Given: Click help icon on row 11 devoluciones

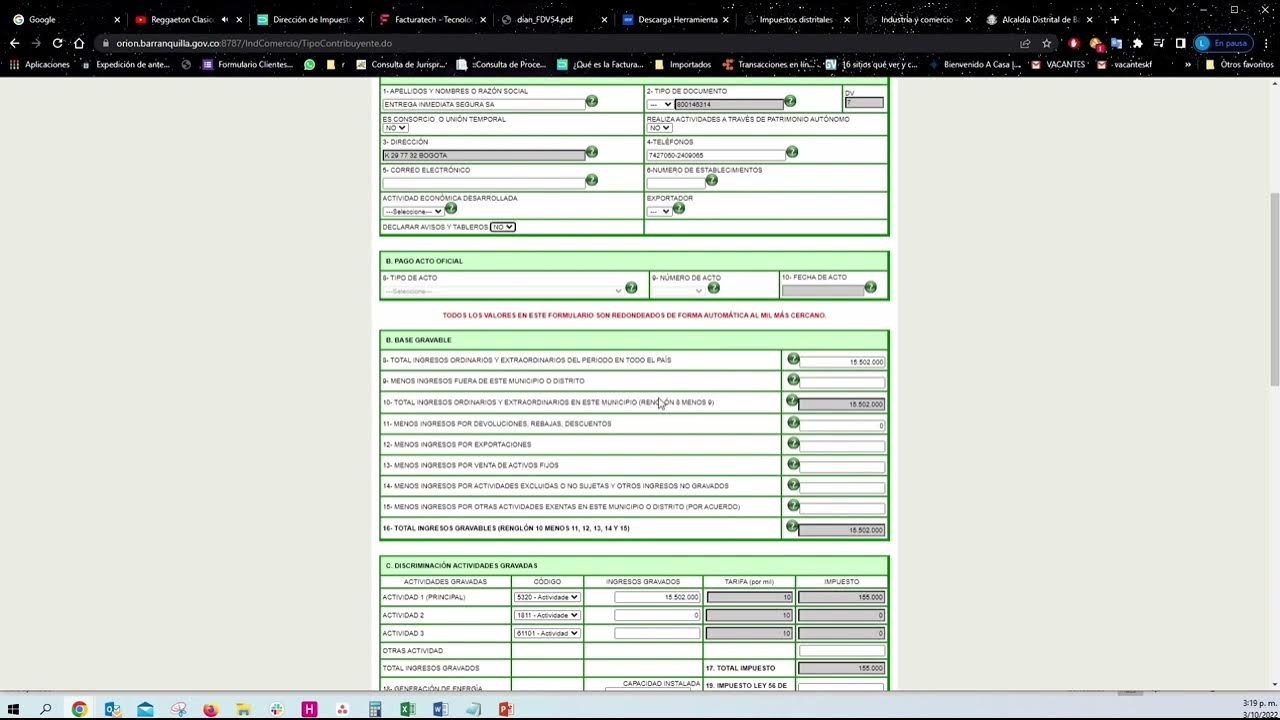Looking at the screenshot, I should pos(793,422).
